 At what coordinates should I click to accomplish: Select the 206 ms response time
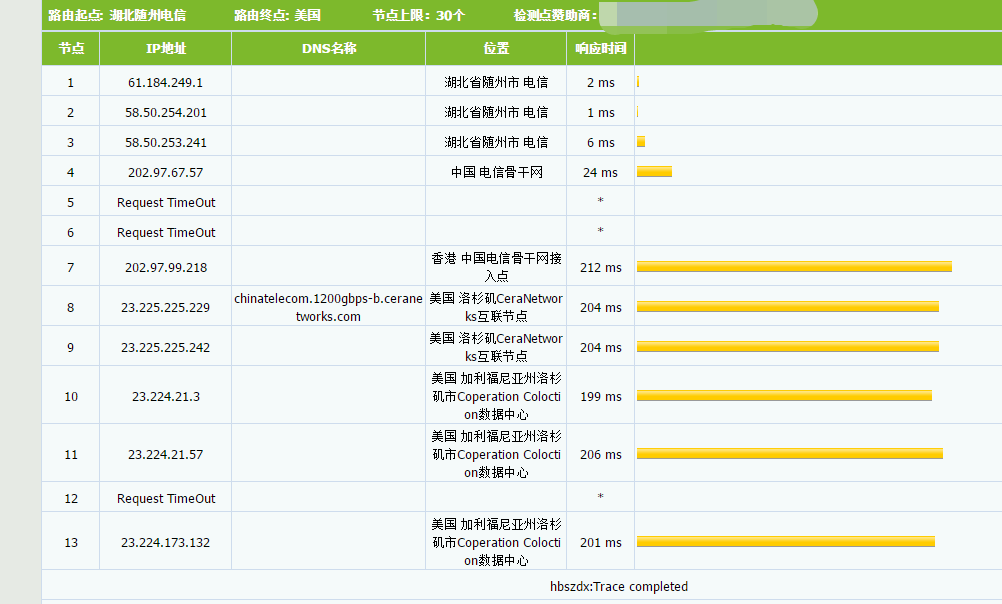(x=601, y=454)
